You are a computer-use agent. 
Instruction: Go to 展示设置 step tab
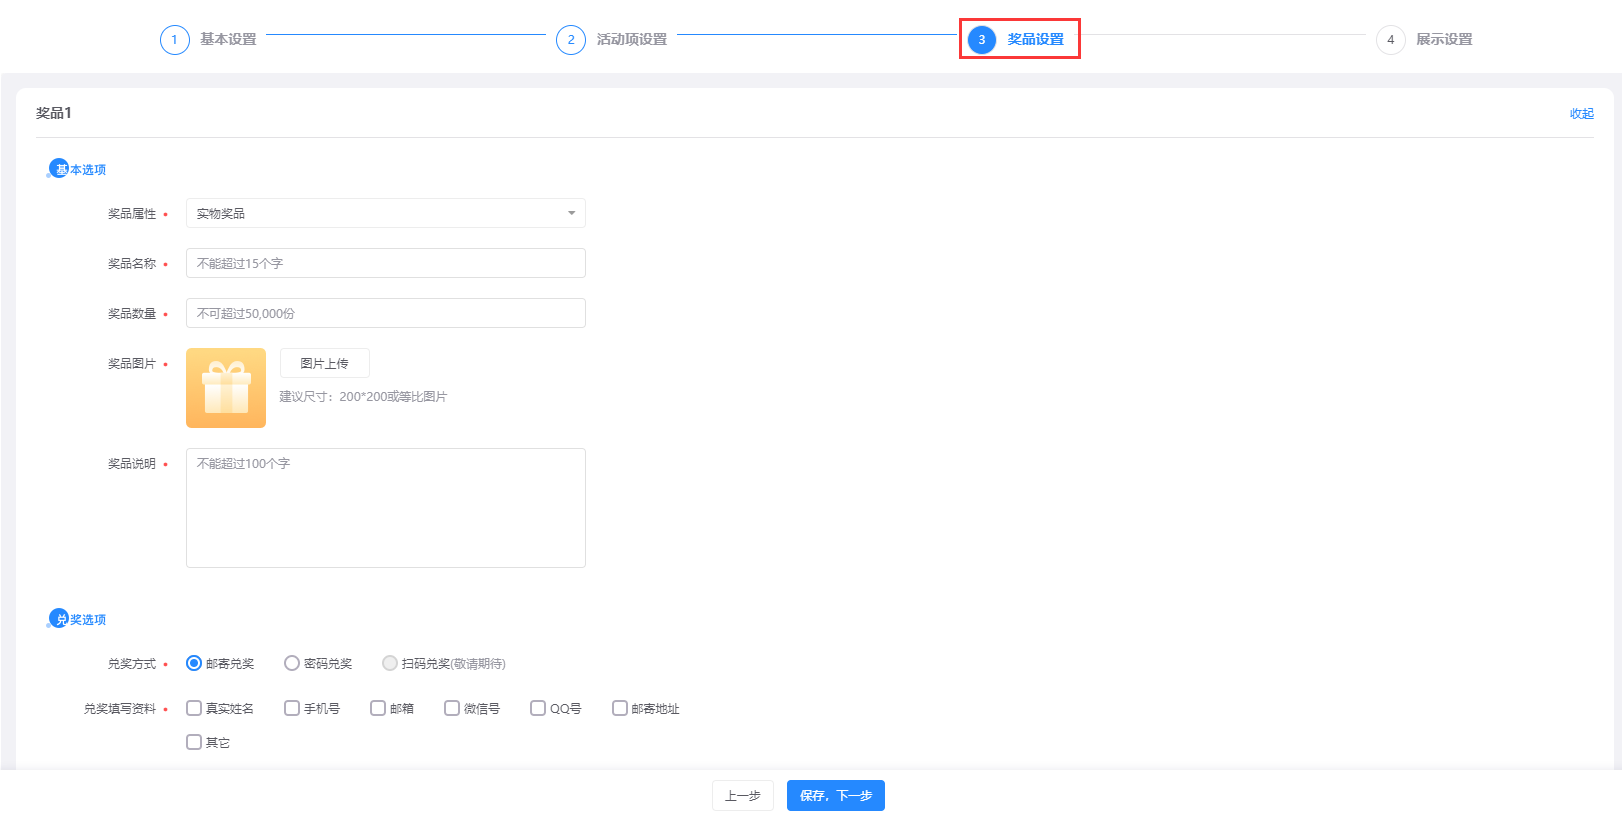pos(1443,40)
